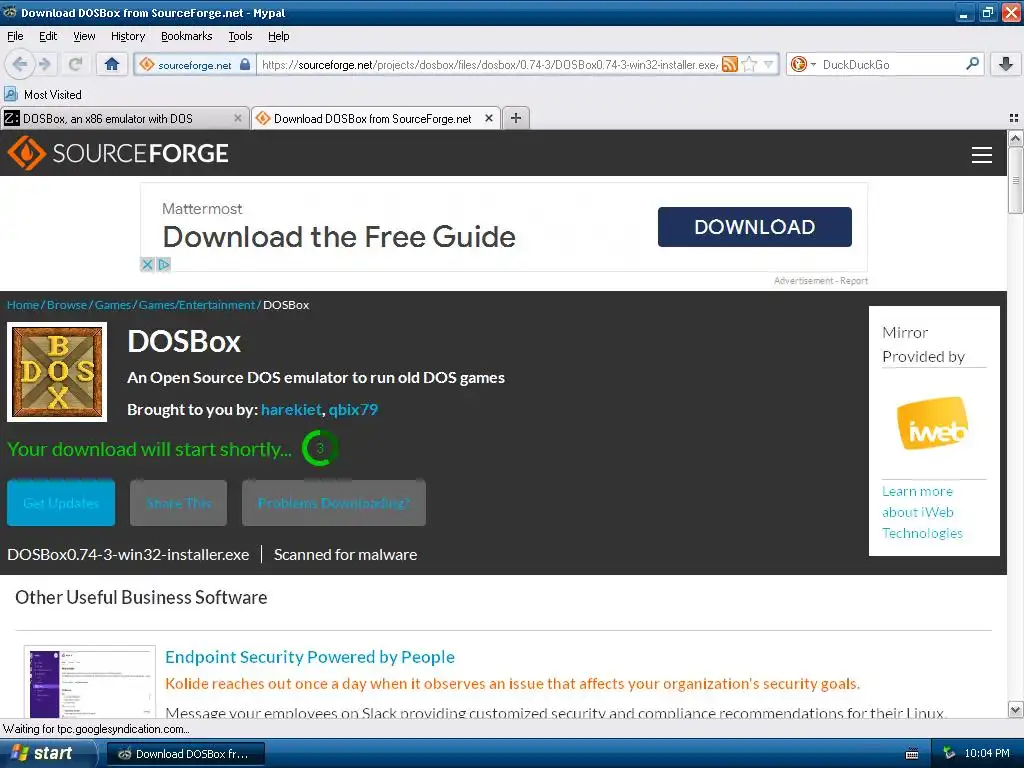Click the AdChoices triangle icon

pos(164,264)
